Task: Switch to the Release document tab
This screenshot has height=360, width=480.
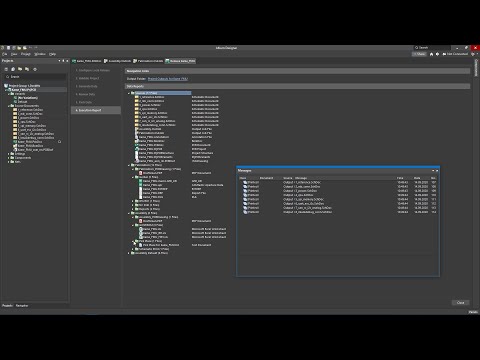Action: pos(180,61)
